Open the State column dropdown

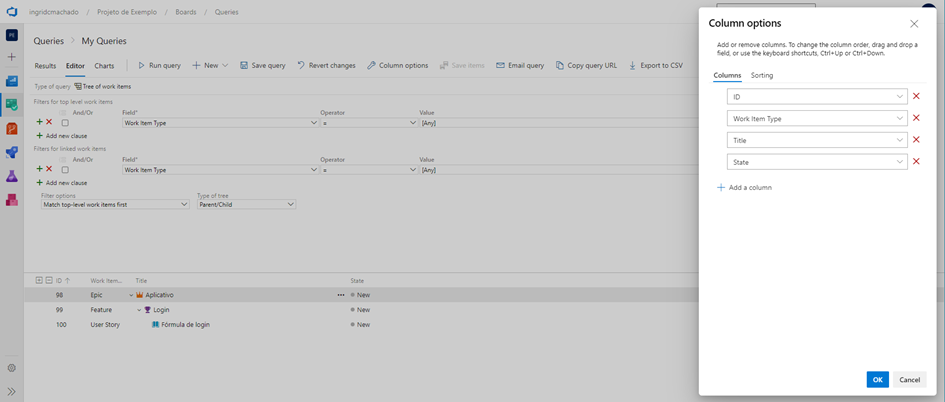tap(817, 162)
